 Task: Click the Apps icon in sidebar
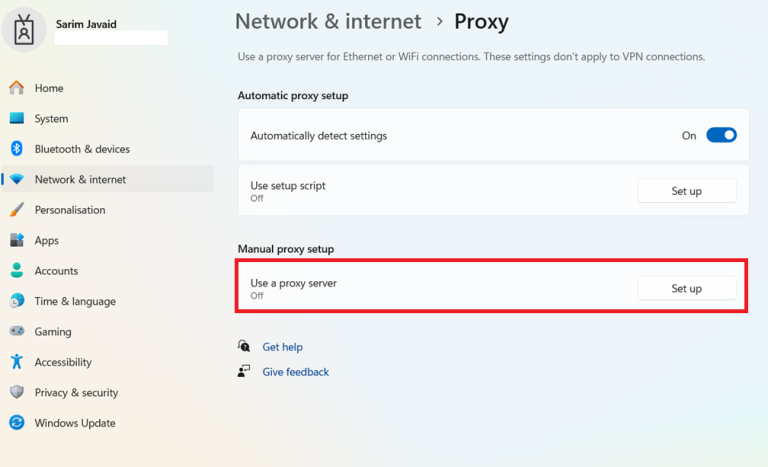coord(17,240)
